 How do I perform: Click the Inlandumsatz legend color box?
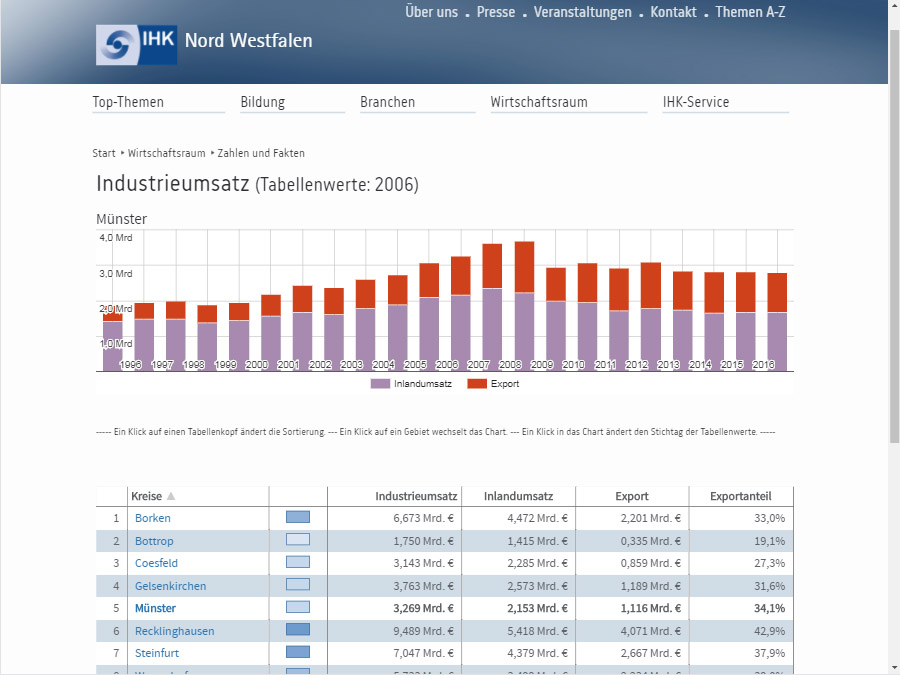pos(380,383)
